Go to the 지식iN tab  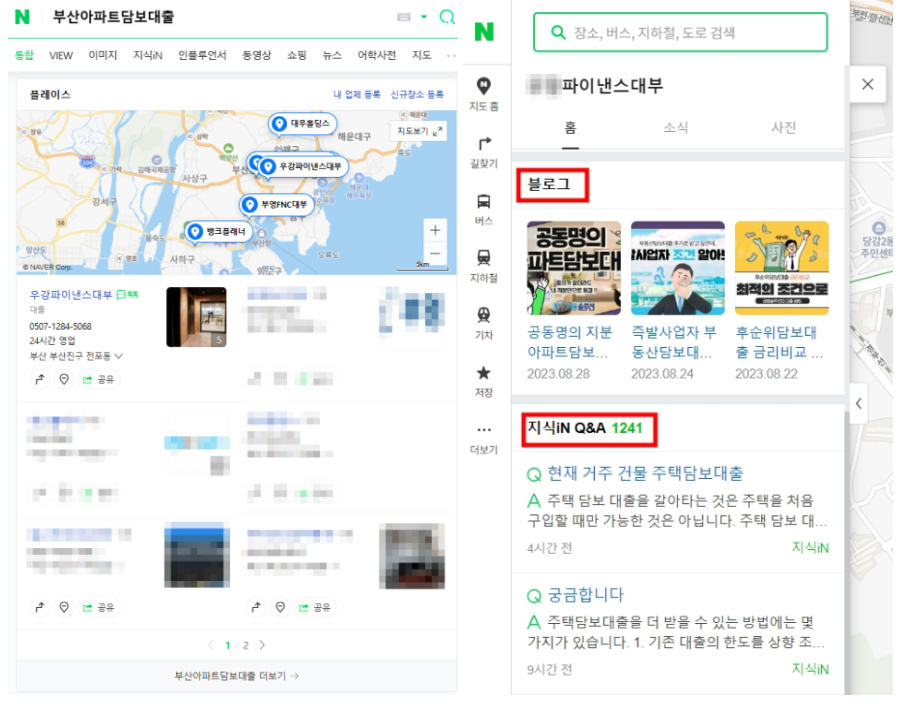click(x=148, y=55)
